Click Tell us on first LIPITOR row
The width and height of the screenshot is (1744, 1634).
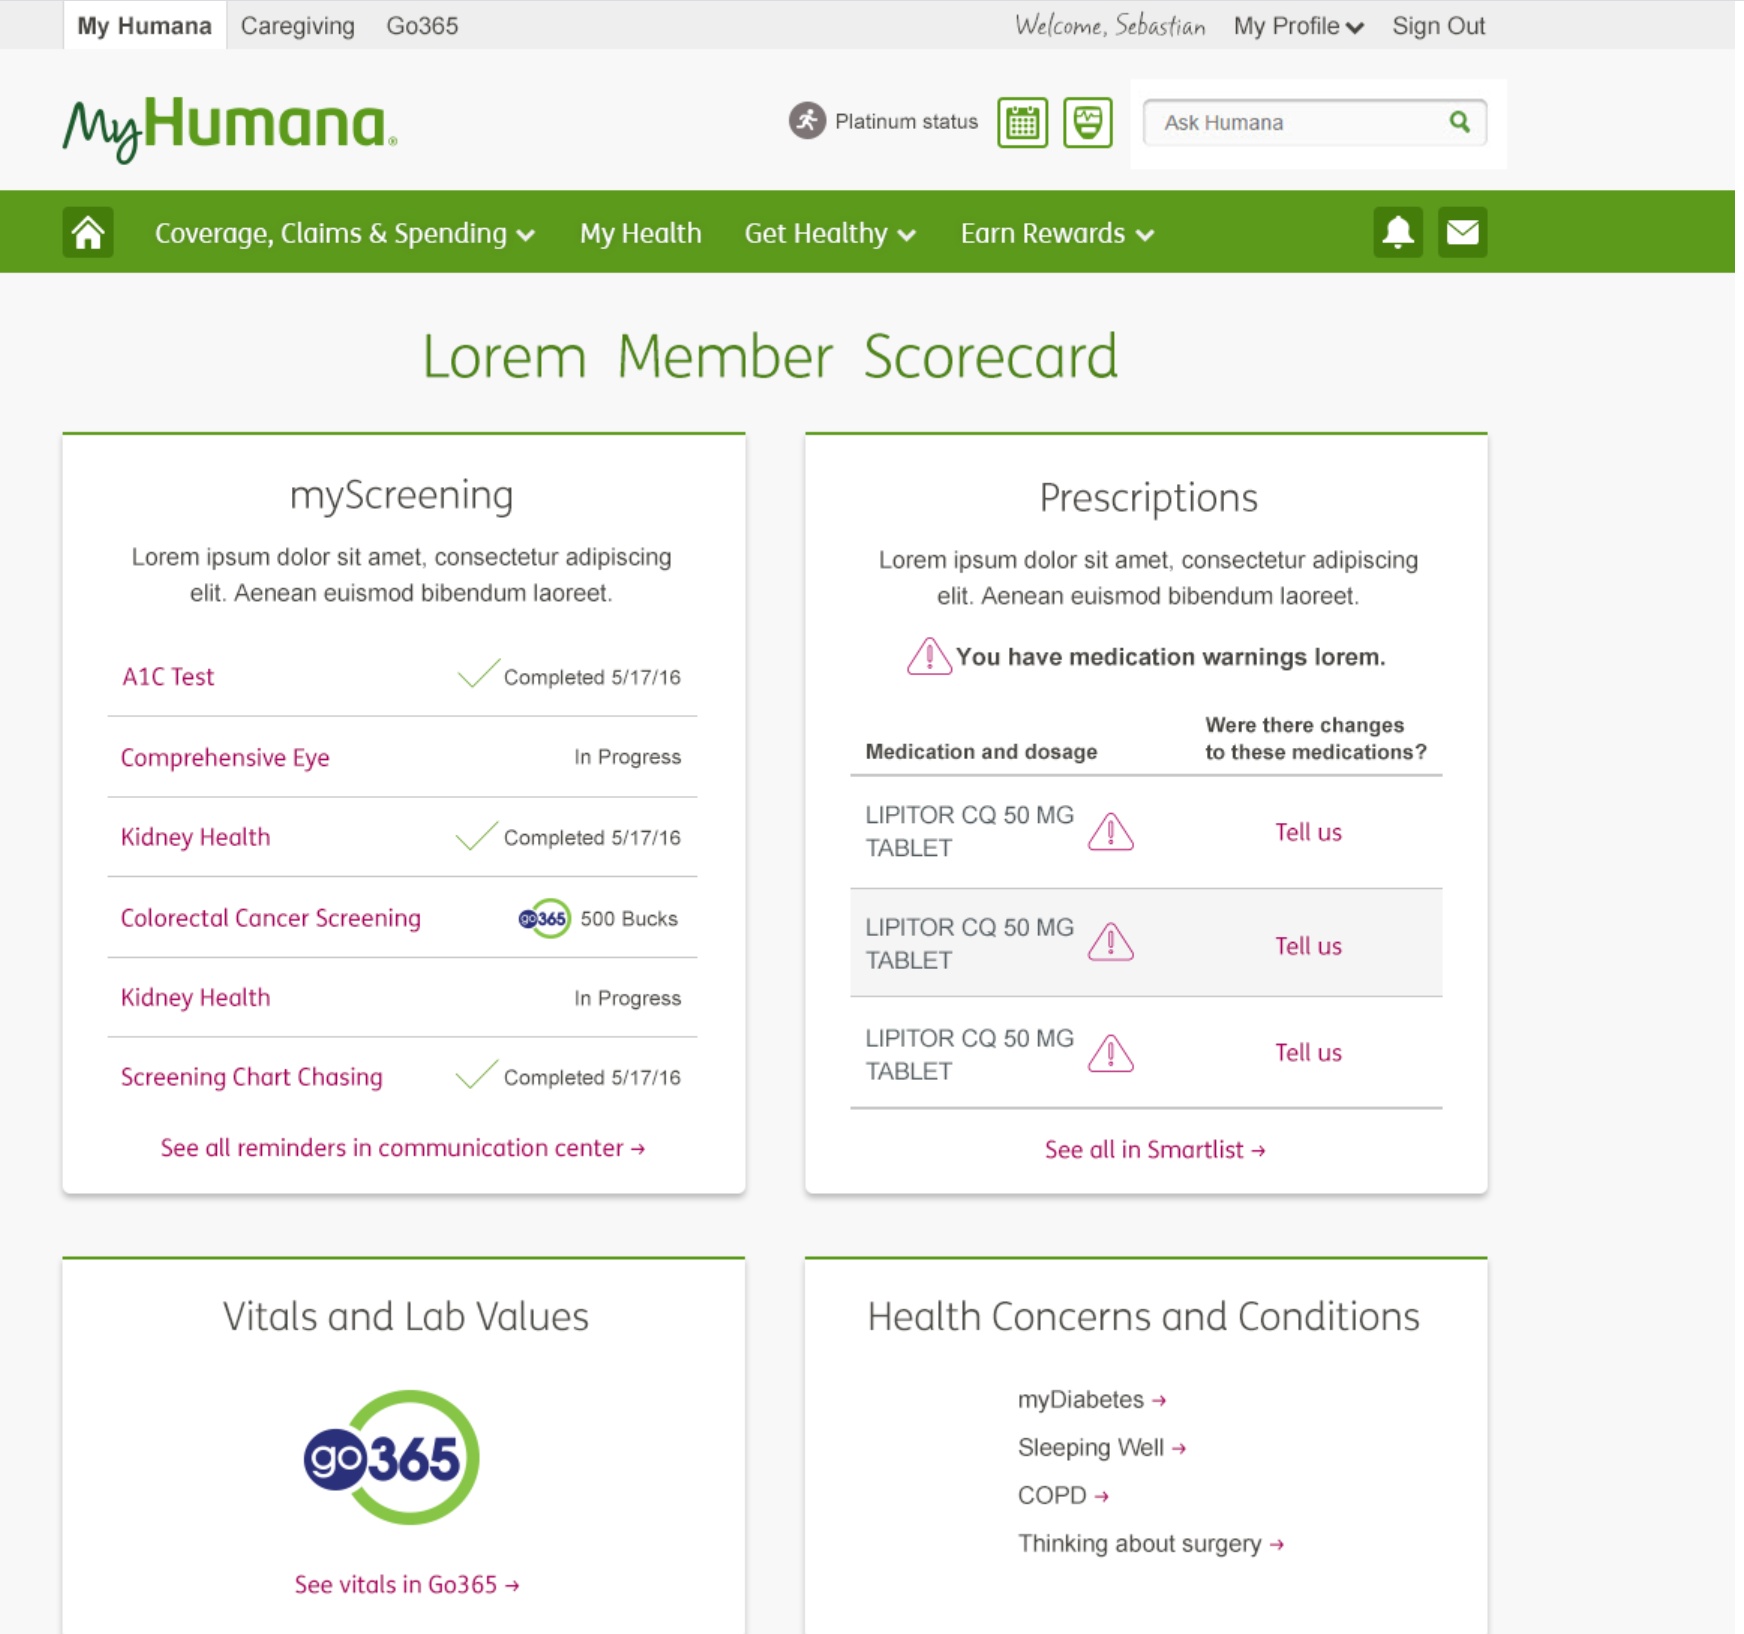pyautogui.click(x=1308, y=832)
